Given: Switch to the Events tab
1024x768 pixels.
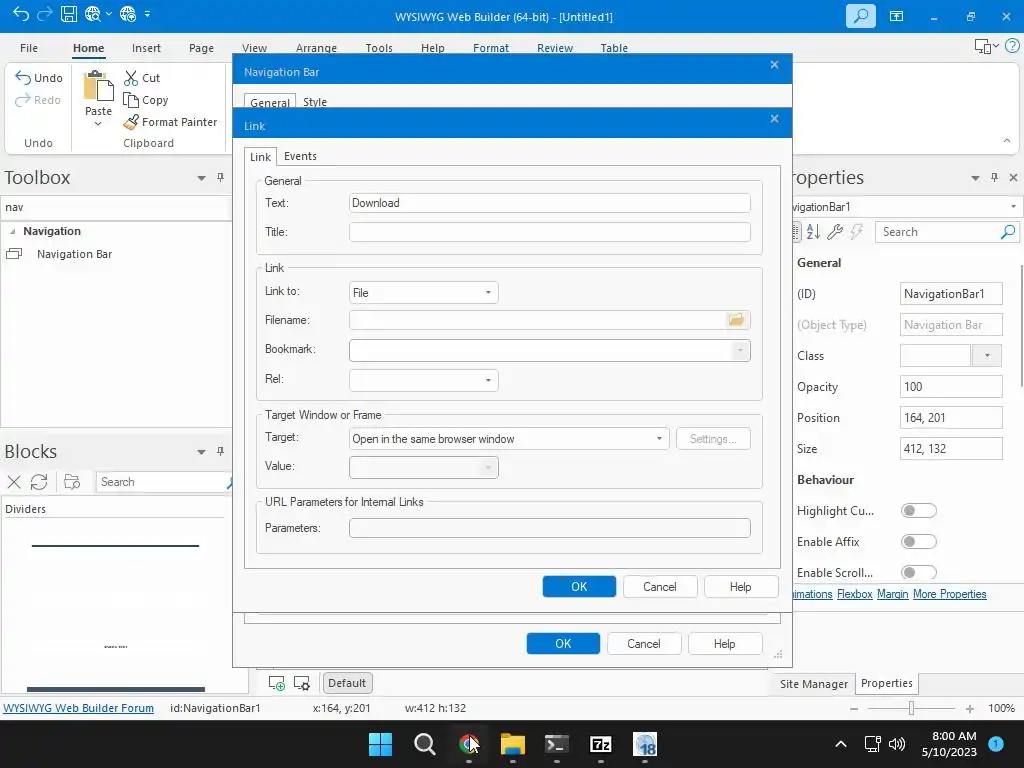Looking at the screenshot, I should click(x=300, y=156).
